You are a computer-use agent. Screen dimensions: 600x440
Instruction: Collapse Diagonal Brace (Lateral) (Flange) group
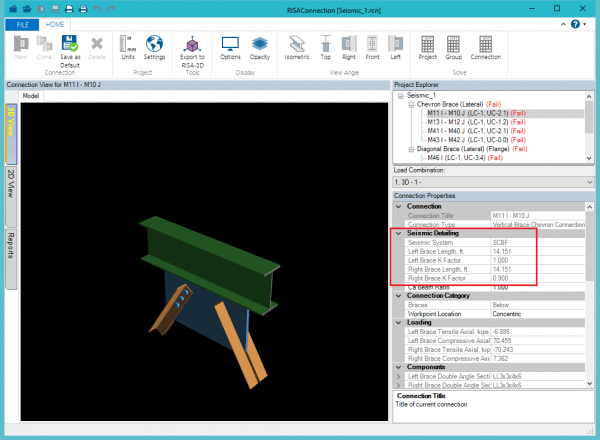click(411, 149)
